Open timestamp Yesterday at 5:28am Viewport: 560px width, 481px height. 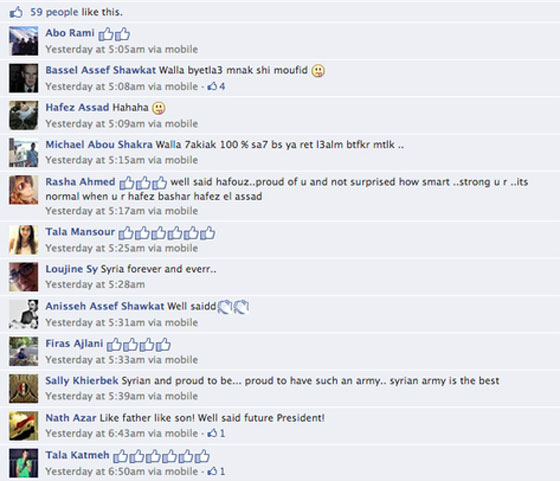click(95, 285)
